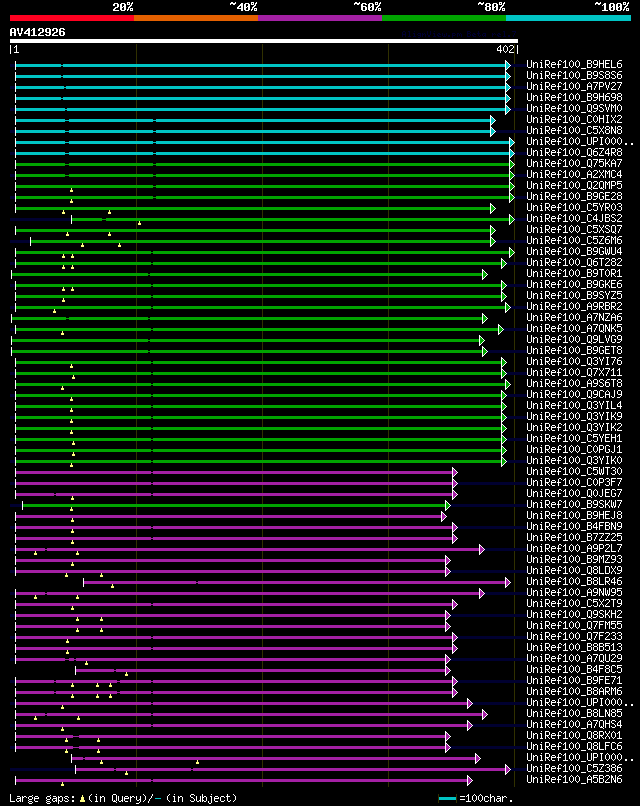The image size is (640, 806).
Task: Click the orange ~40% identity color segment
Action: [x=196, y=18]
